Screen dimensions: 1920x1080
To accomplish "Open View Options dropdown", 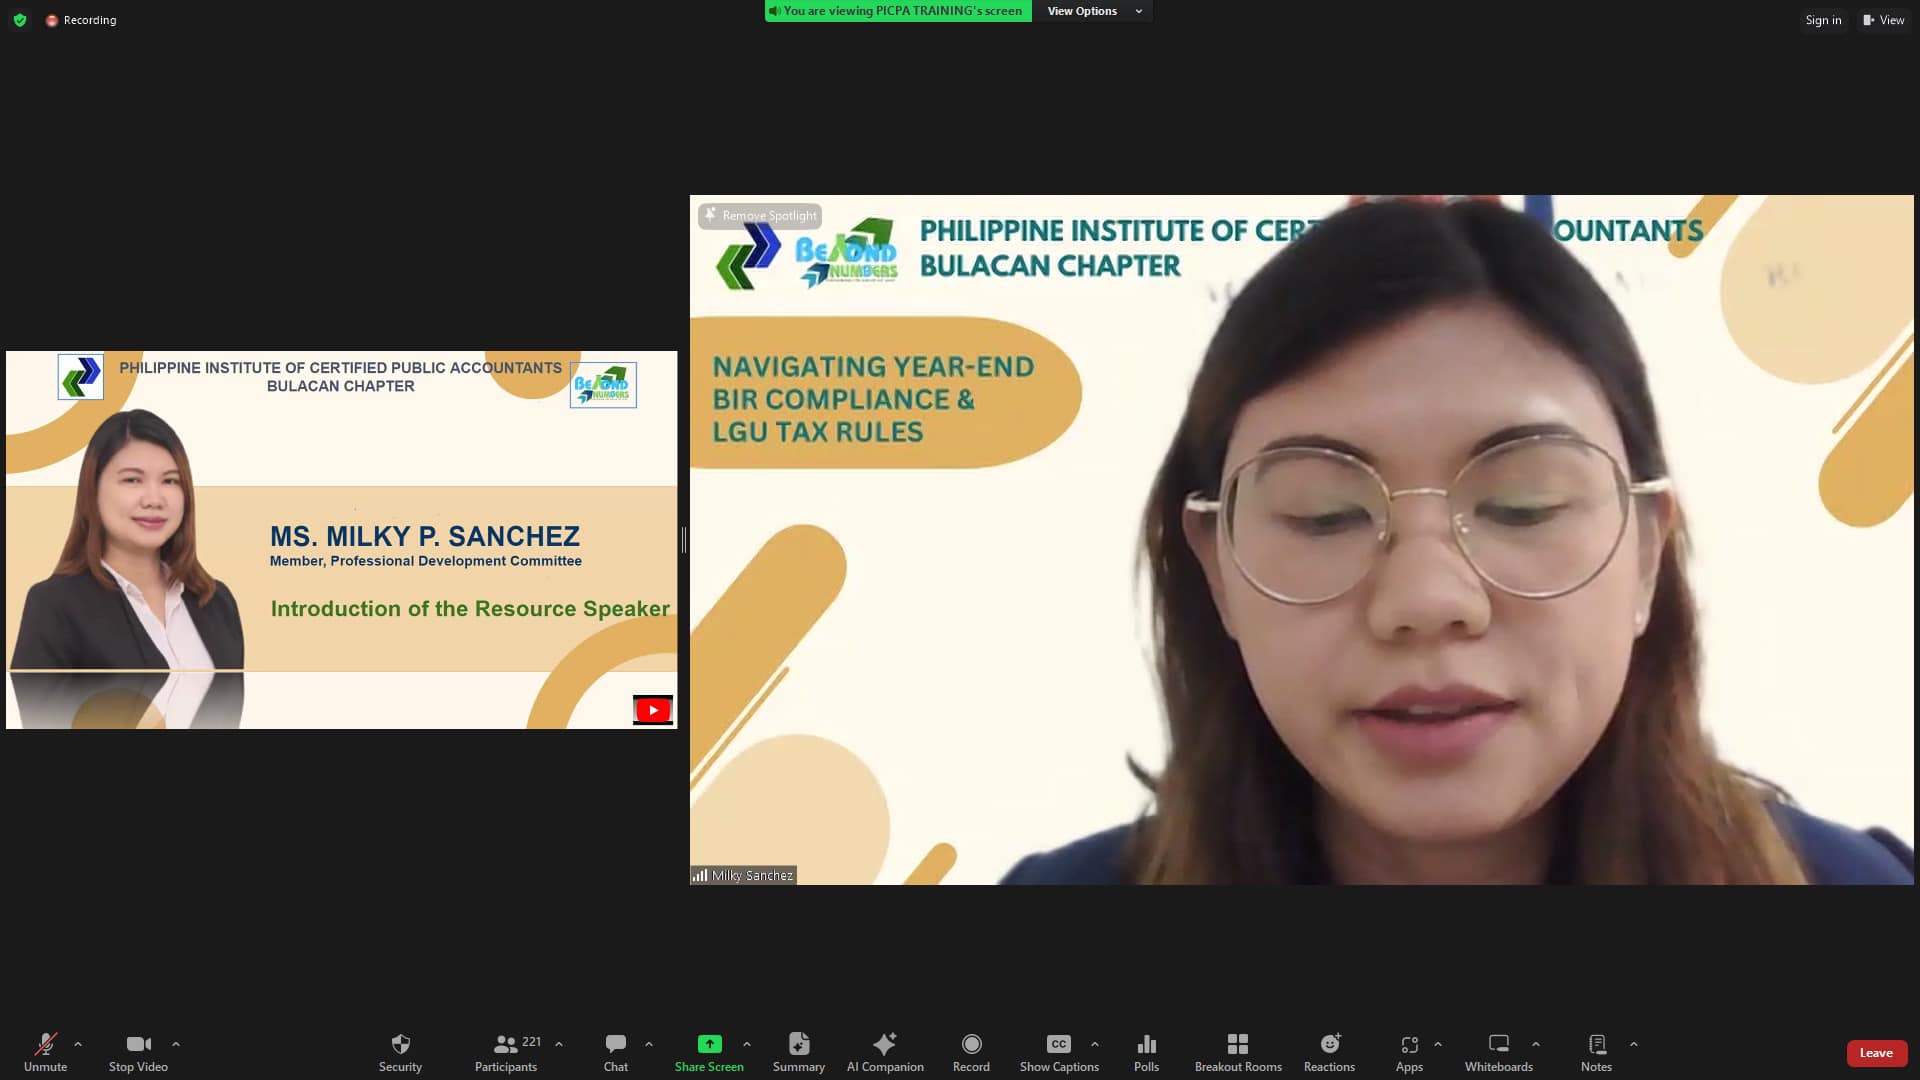I will coord(1094,11).
